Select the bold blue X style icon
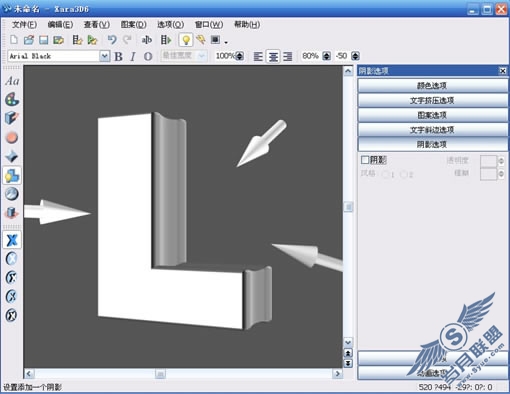This screenshot has width=510, height=394. coord(12,240)
